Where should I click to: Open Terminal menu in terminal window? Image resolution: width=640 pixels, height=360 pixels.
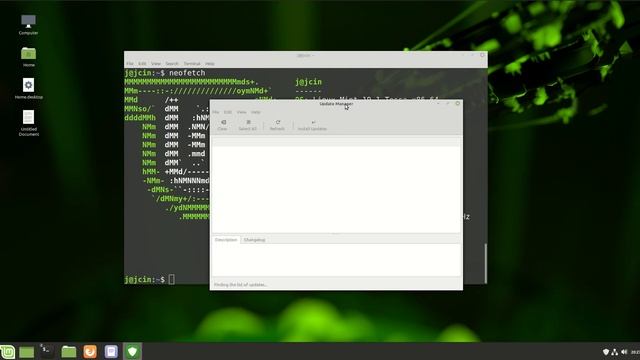pyautogui.click(x=192, y=64)
